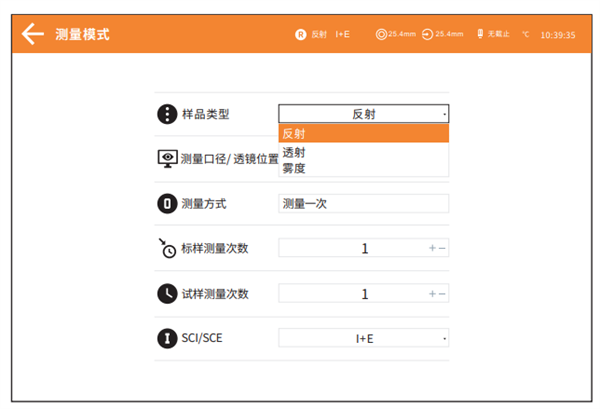Click the 测量方式 icon
Viewport: 600px width, 409px height.
tap(167, 204)
